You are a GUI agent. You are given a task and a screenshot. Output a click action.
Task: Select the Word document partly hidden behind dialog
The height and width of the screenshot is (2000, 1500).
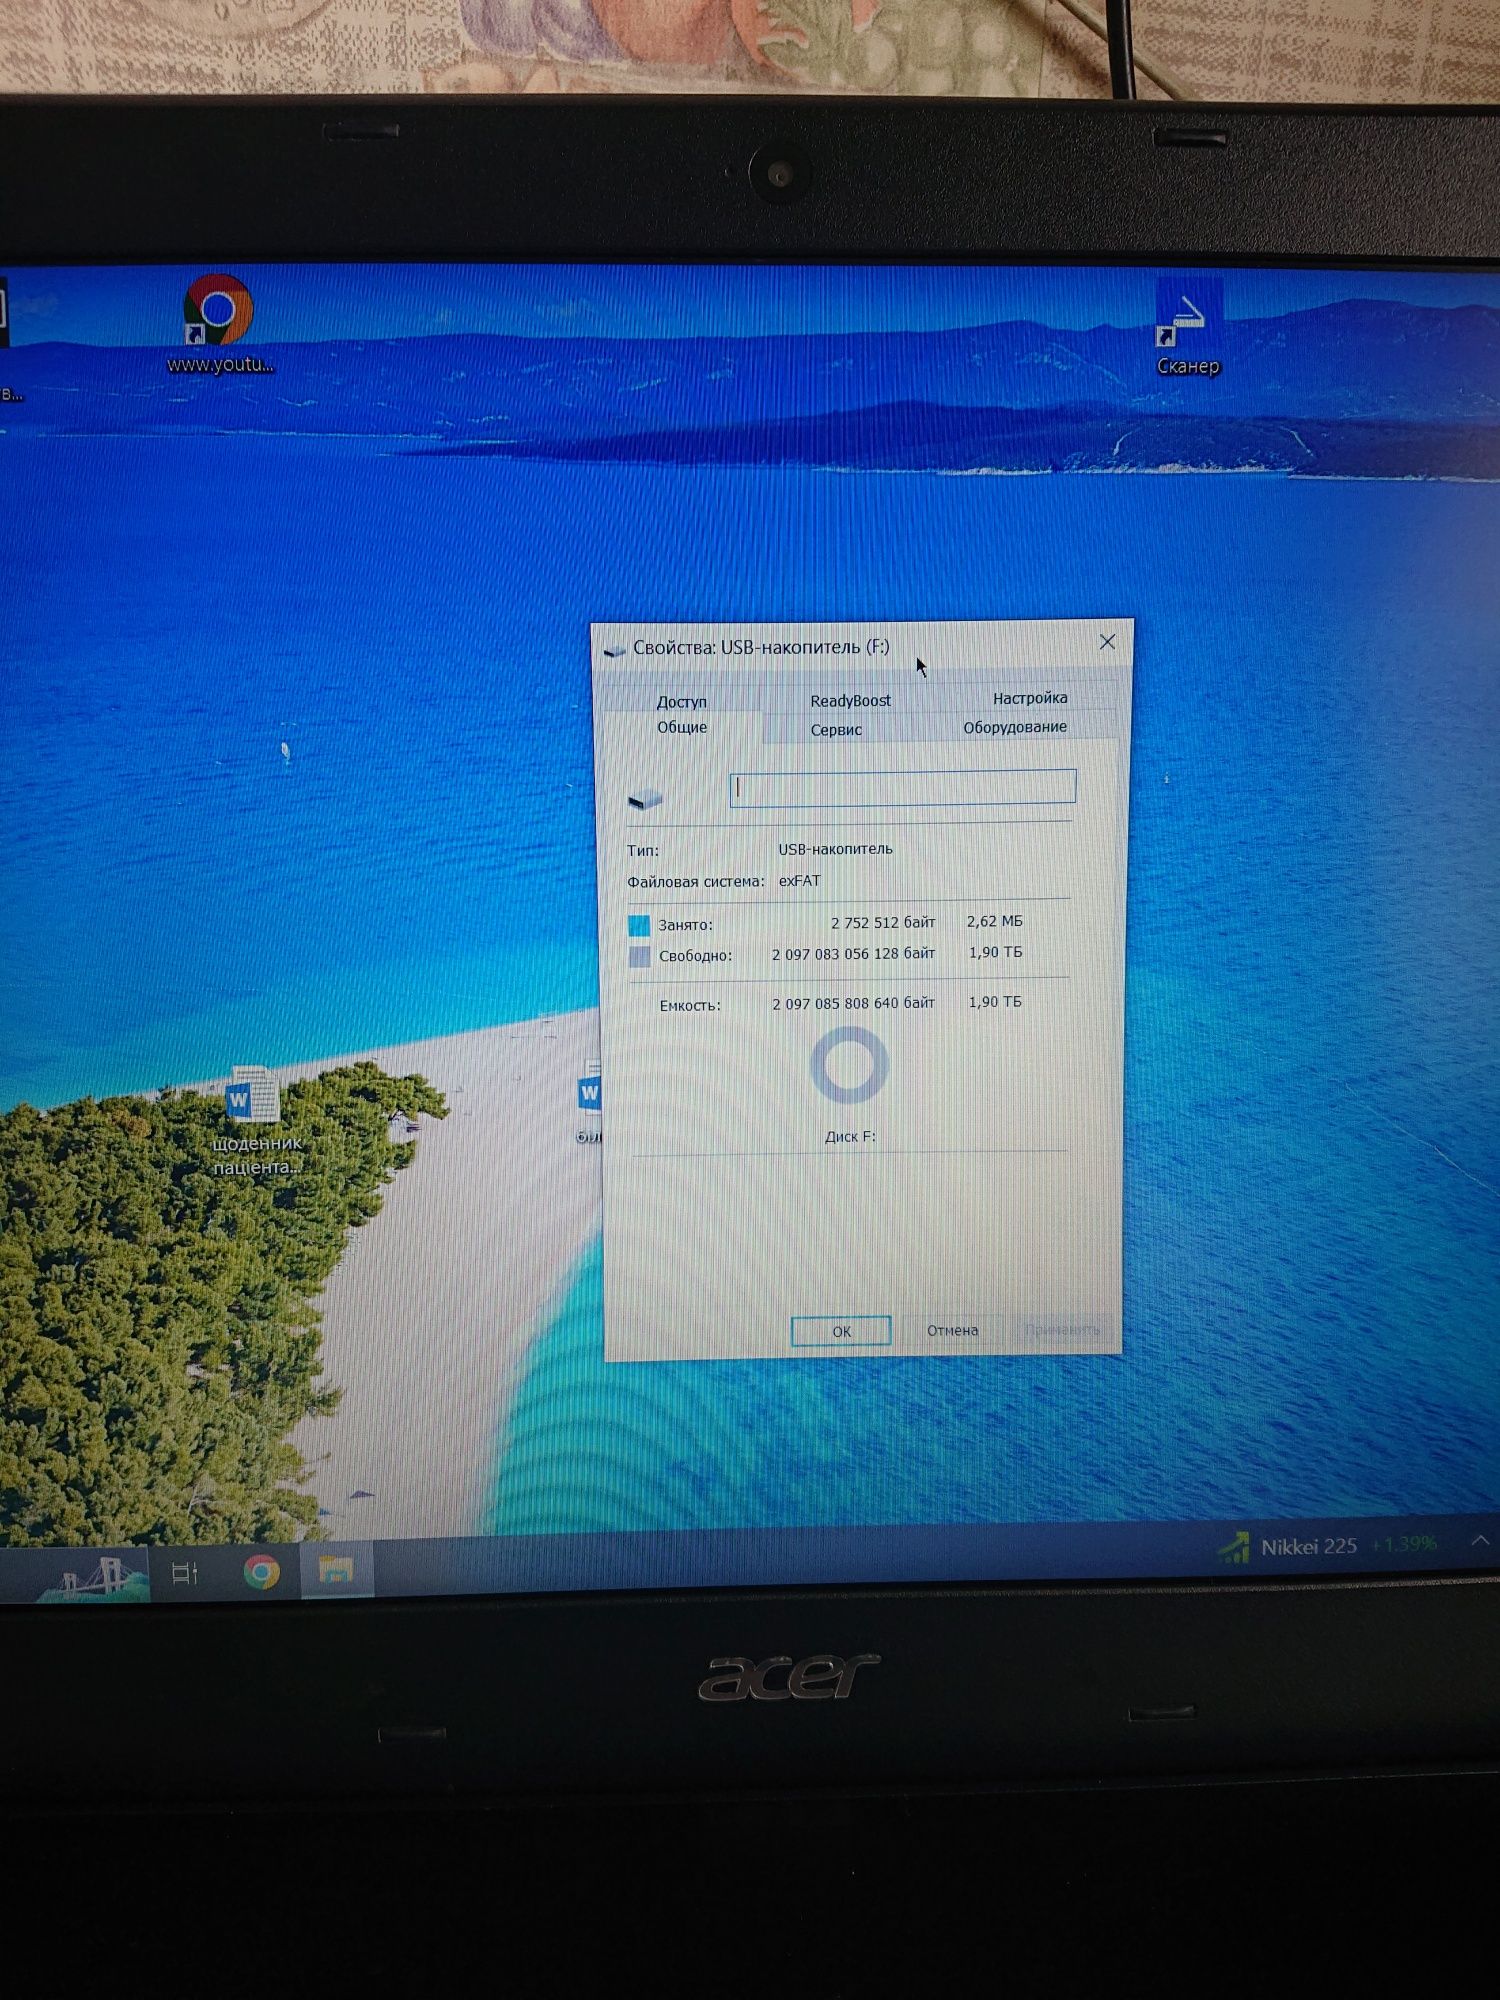[x=590, y=1100]
